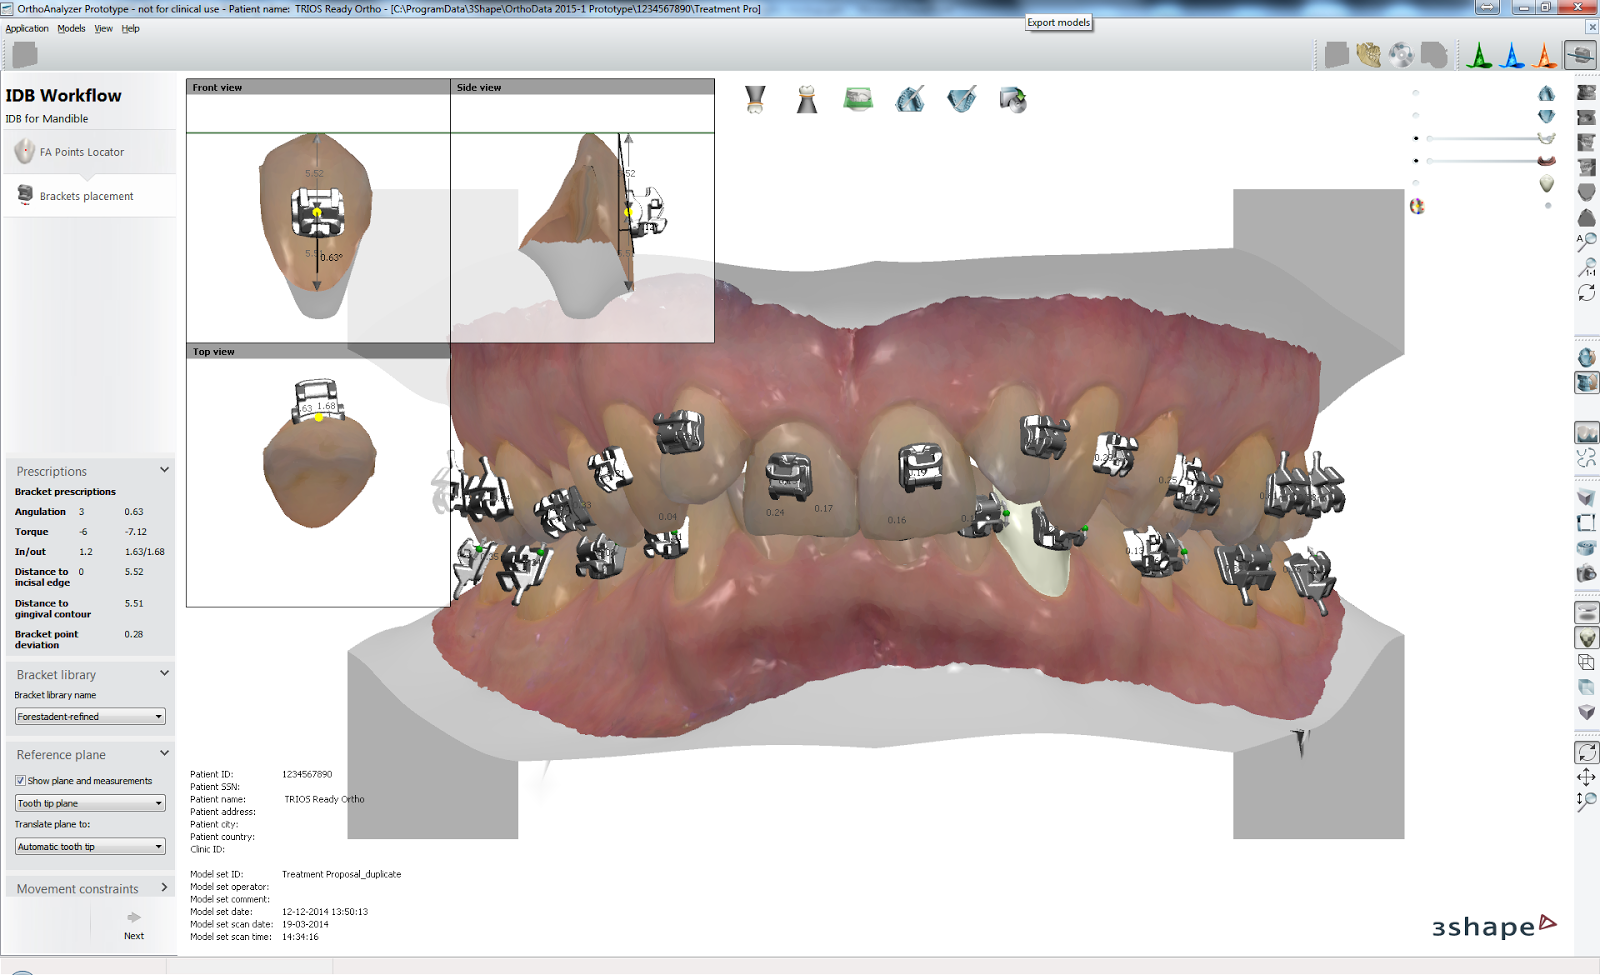Screen dimensions: 1600x975
Task: Toggle visibility of the gingiva layer
Action: 1416,160
